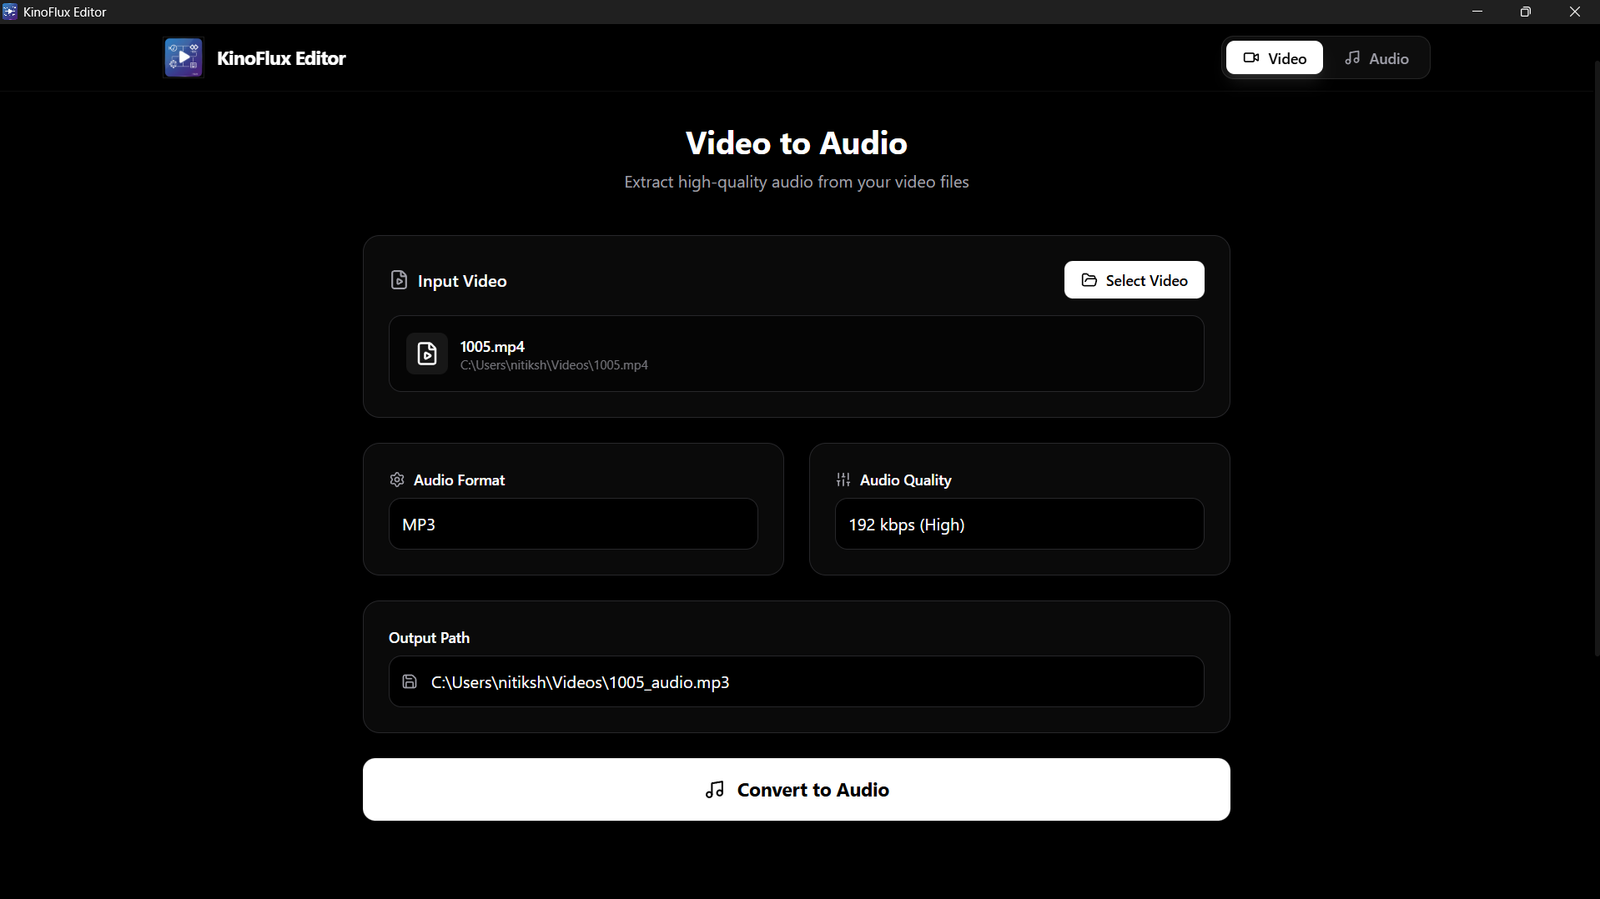Expand the 192 kbps (High) quality dropdown
Screen dimensions: 1600x899
(1019, 524)
